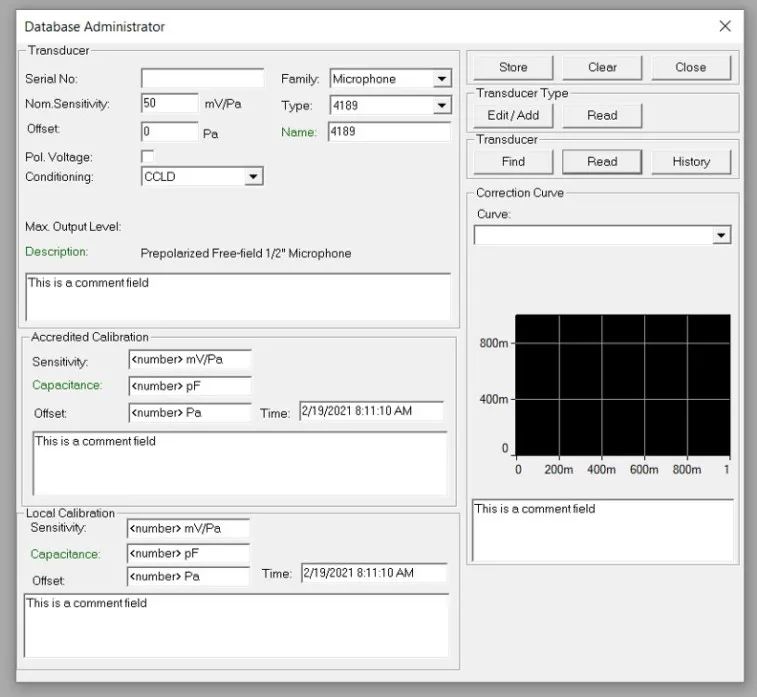Click Capacitance label in Accredited Calibration
Image resolution: width=757 pixels, height=697 pixels.
(67, 385)
